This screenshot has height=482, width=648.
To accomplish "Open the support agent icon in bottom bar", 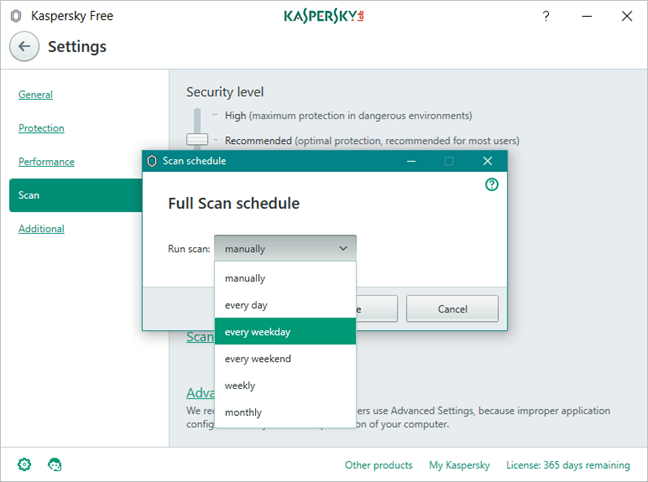I will pos(55,465).
